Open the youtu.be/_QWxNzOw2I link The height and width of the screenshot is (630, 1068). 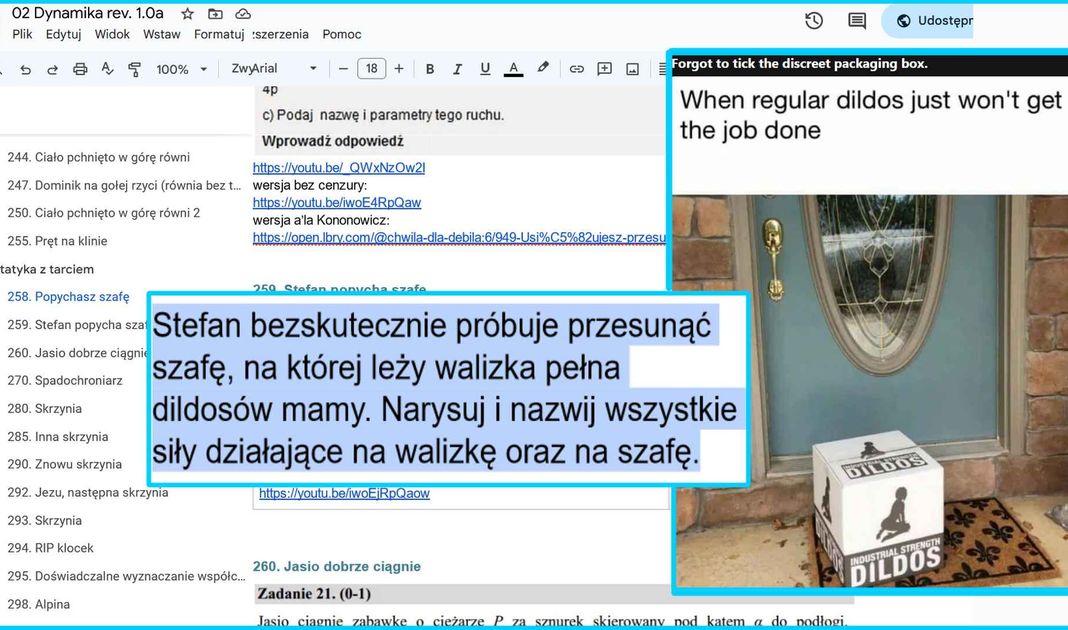tap(339, 168)
